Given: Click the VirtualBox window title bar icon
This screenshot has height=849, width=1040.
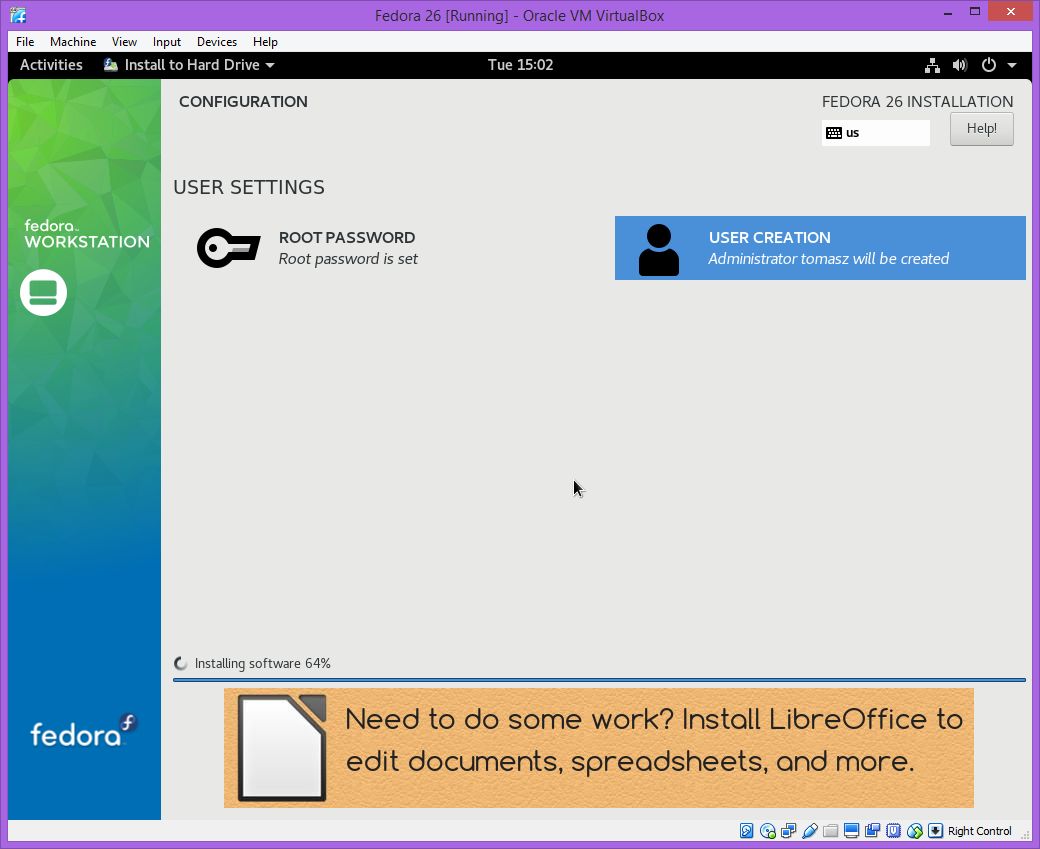Looking at the screenshot, I should click(x=19, y=15).
